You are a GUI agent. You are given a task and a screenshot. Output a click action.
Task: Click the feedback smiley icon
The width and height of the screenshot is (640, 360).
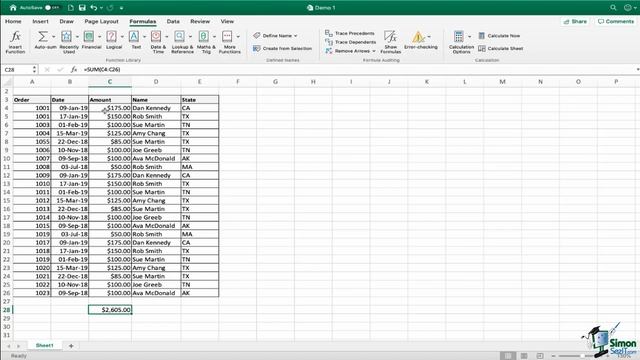[x=628, y=8]
